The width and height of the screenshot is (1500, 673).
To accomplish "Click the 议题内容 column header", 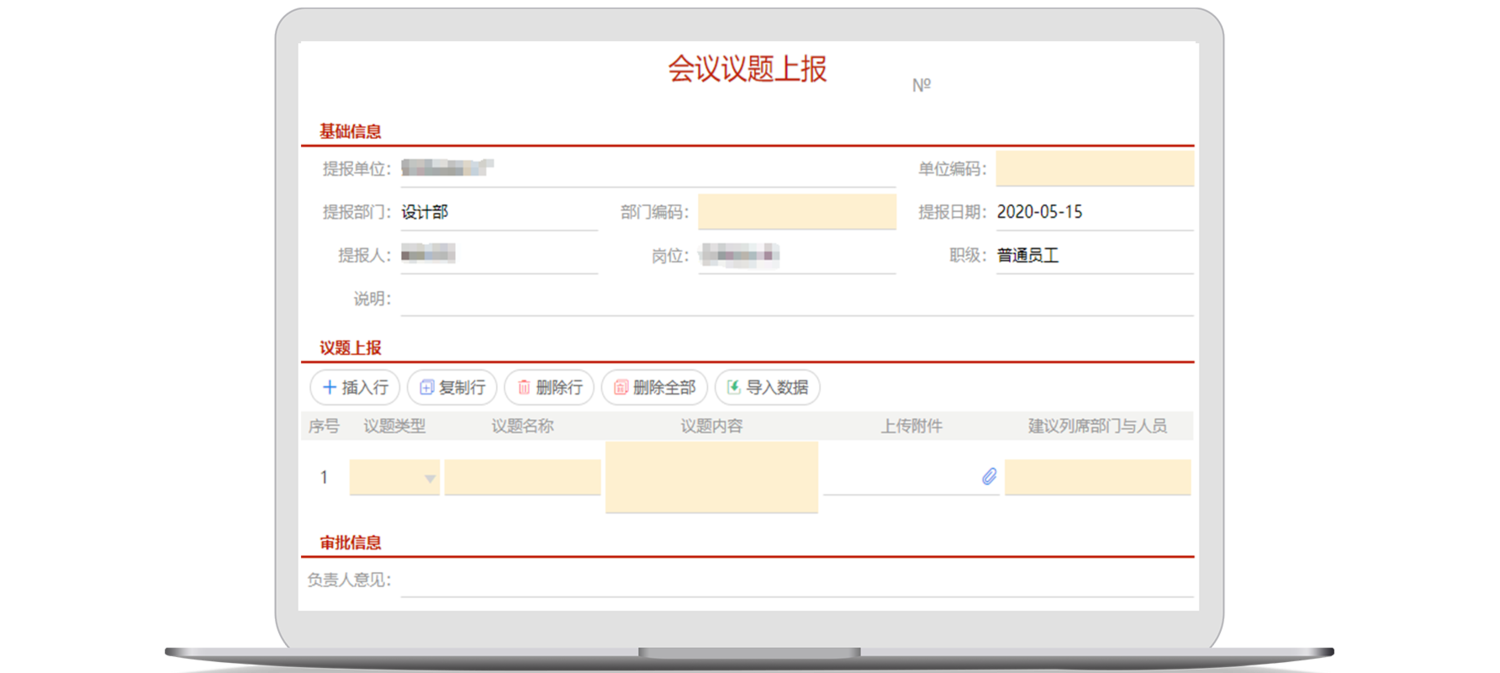I will pyautogui.click(x=711, y=426).
